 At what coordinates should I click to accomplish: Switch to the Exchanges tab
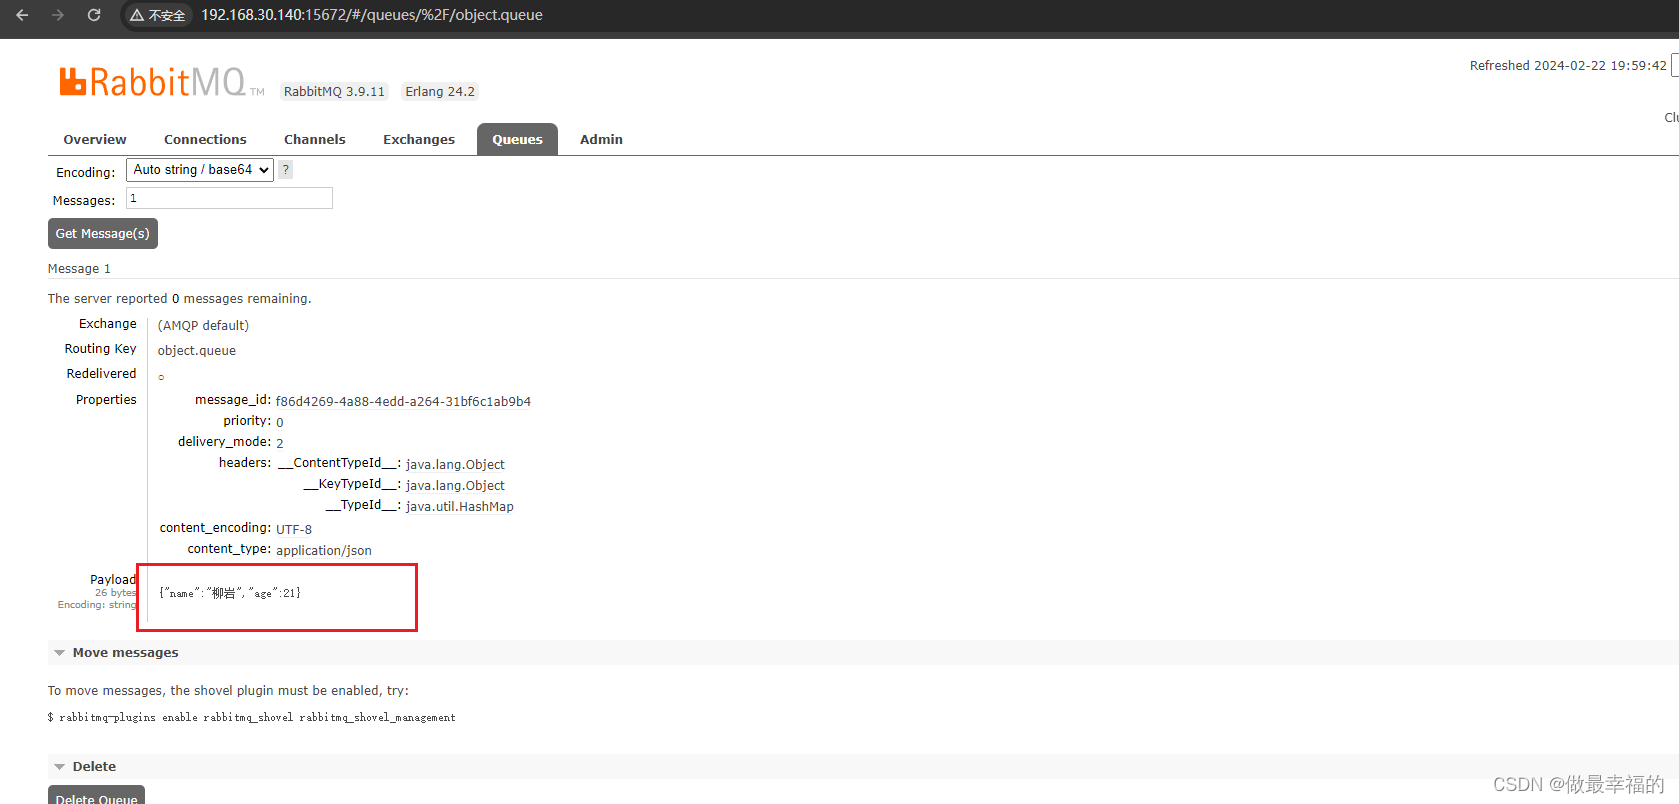(419, 140)
